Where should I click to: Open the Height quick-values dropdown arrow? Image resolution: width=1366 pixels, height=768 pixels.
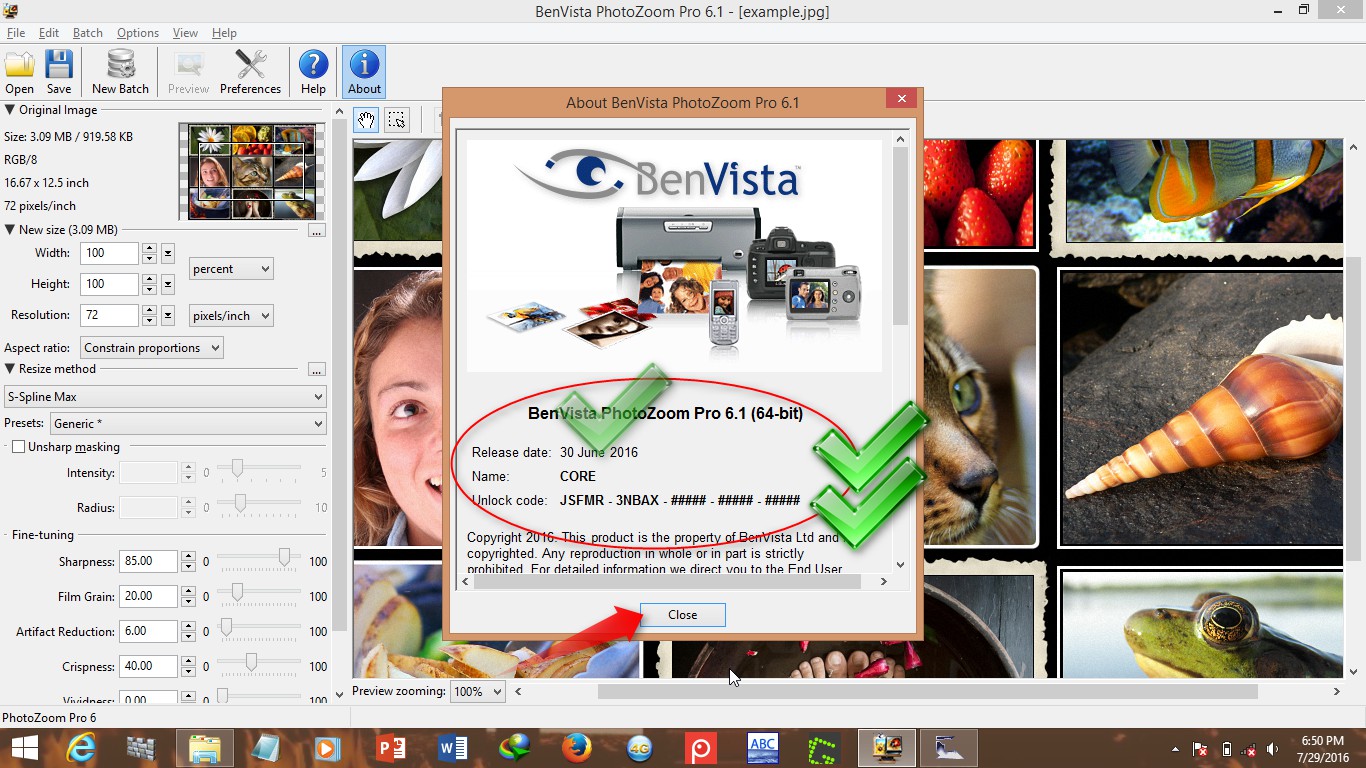pos(168,284)
